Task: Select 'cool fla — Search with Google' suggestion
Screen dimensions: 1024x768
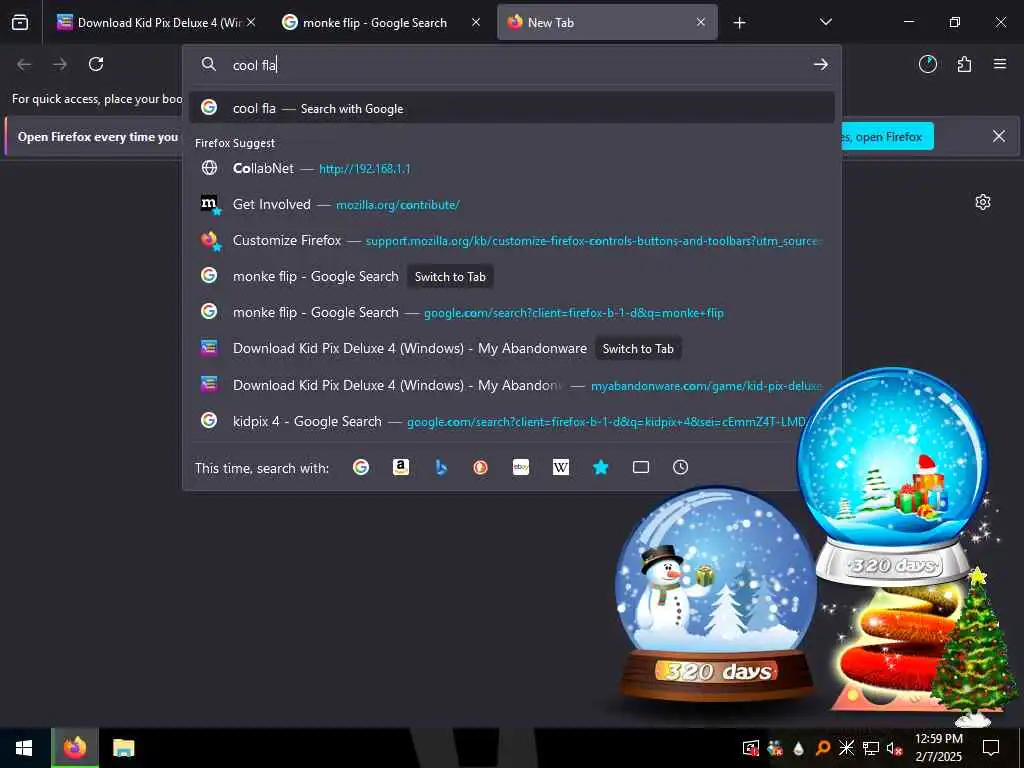Action: [x=511, y=108]
